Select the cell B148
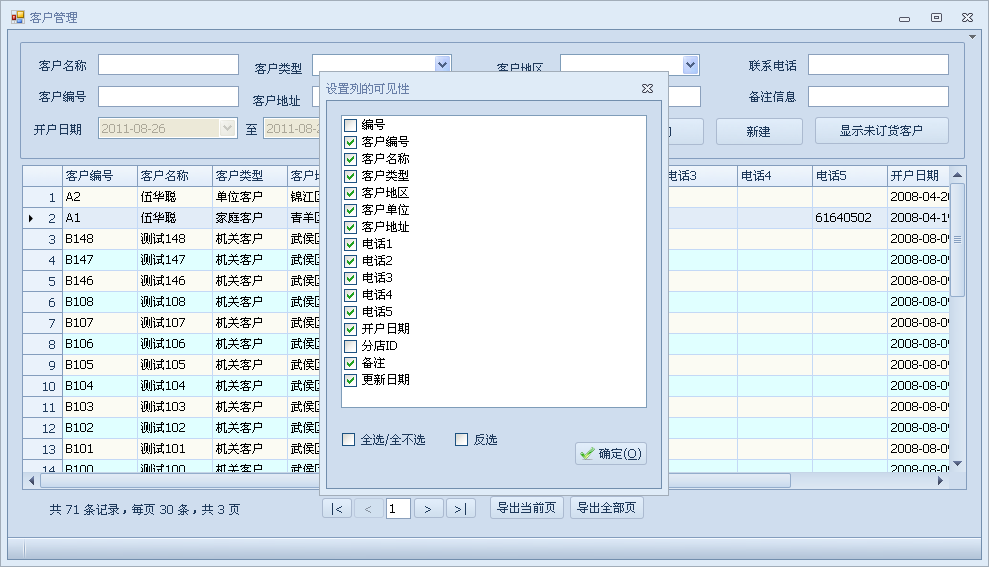The height and width of the screenshot is (567, 989). click(x=100, y=239)
